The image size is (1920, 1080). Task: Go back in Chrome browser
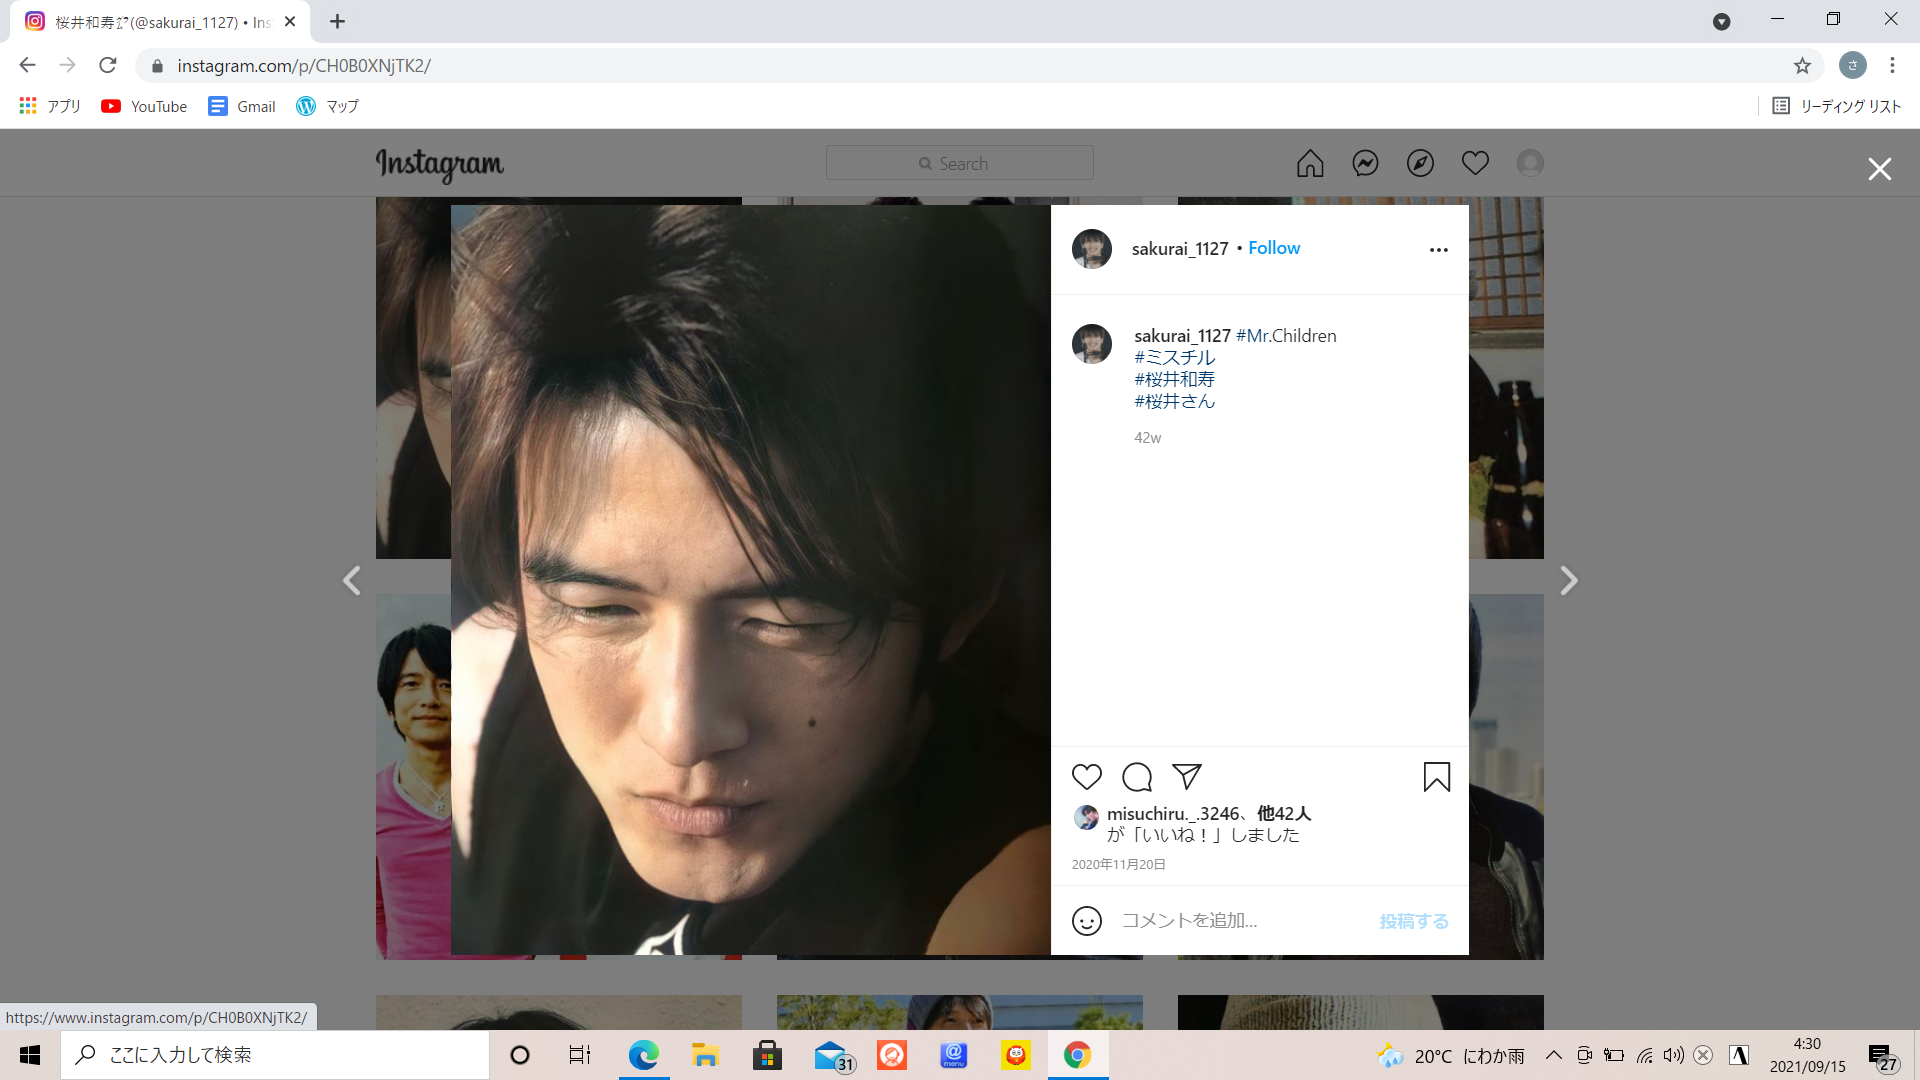click(x=27, y=65)
